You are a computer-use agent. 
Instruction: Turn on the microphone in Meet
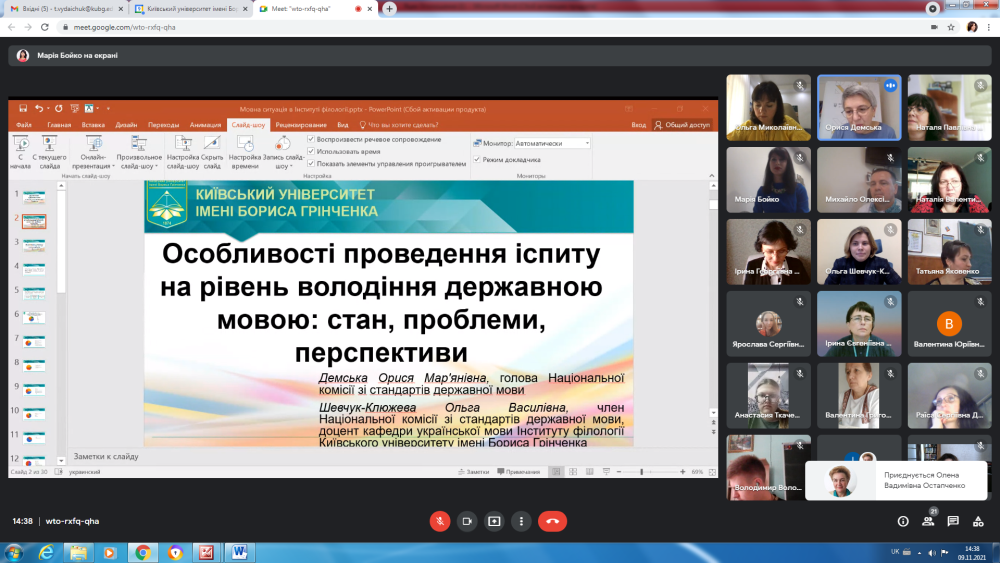tap(439, 521)
